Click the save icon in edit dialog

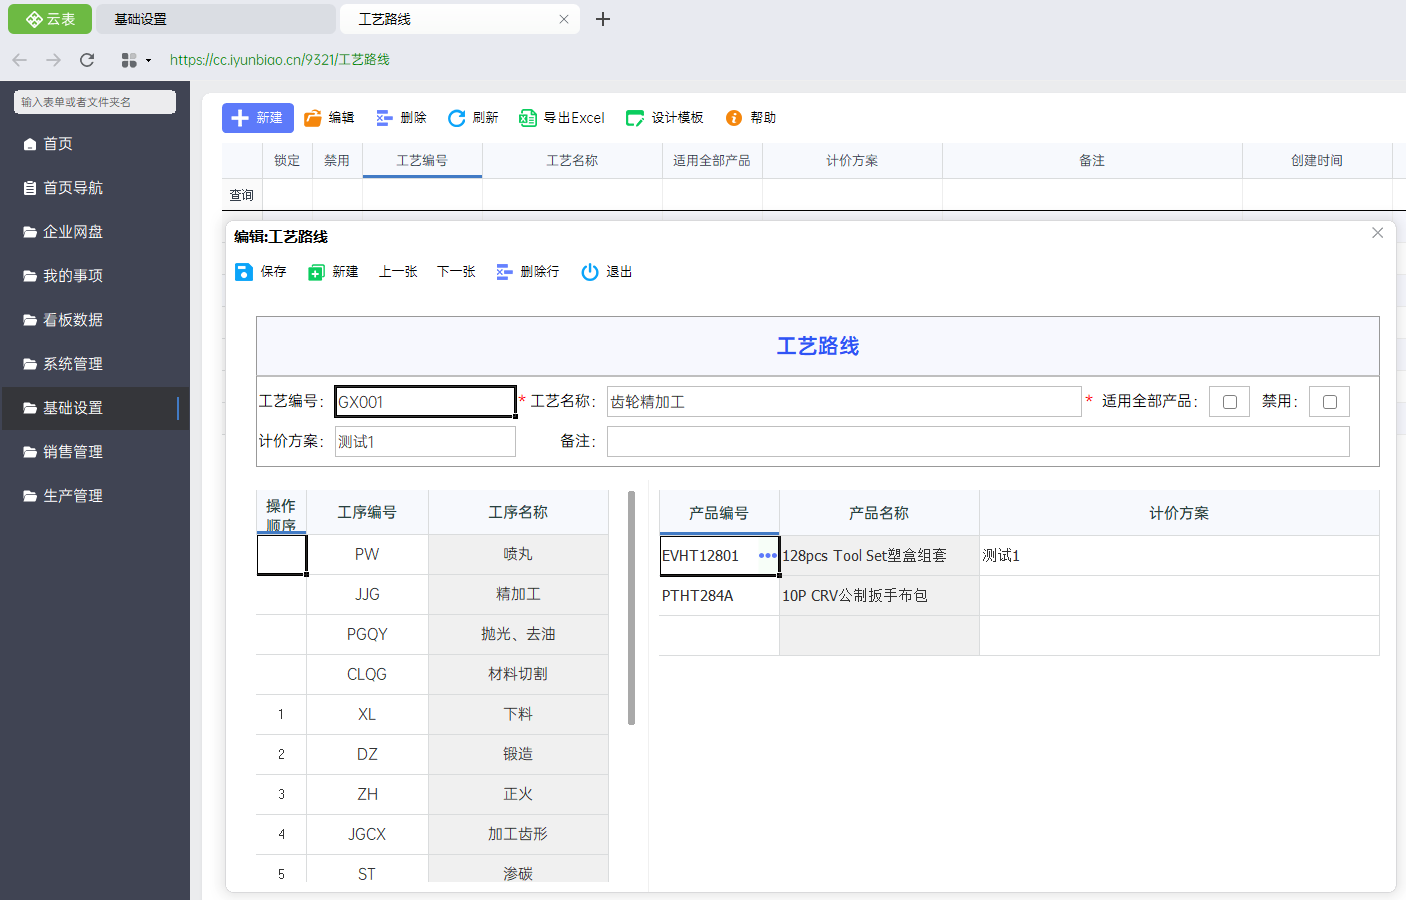(x=244, y=272)
